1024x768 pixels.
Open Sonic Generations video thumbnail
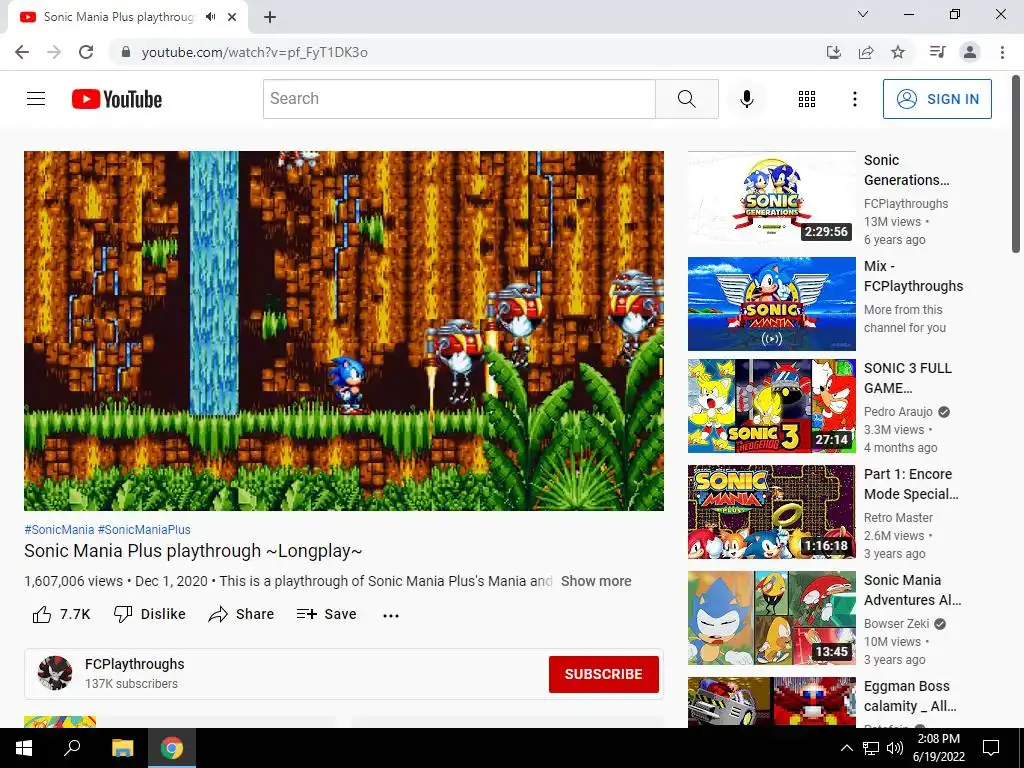(771, 198)
